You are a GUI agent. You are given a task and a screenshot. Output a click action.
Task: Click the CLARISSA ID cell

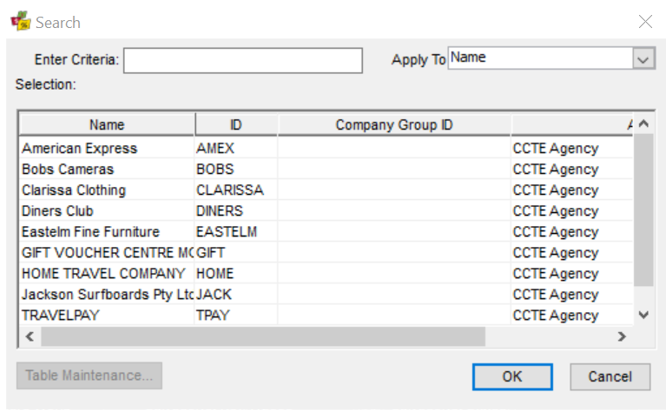[x=236, y=190]
